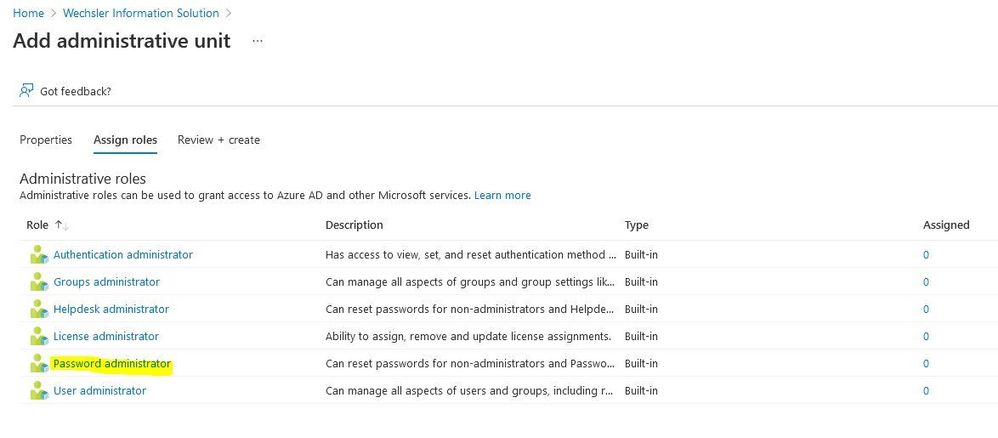This screenshot has height=438, width=998.
Task: Open Wechsler Information Solution breadcrumb link
Action: [x=141, y=13]
